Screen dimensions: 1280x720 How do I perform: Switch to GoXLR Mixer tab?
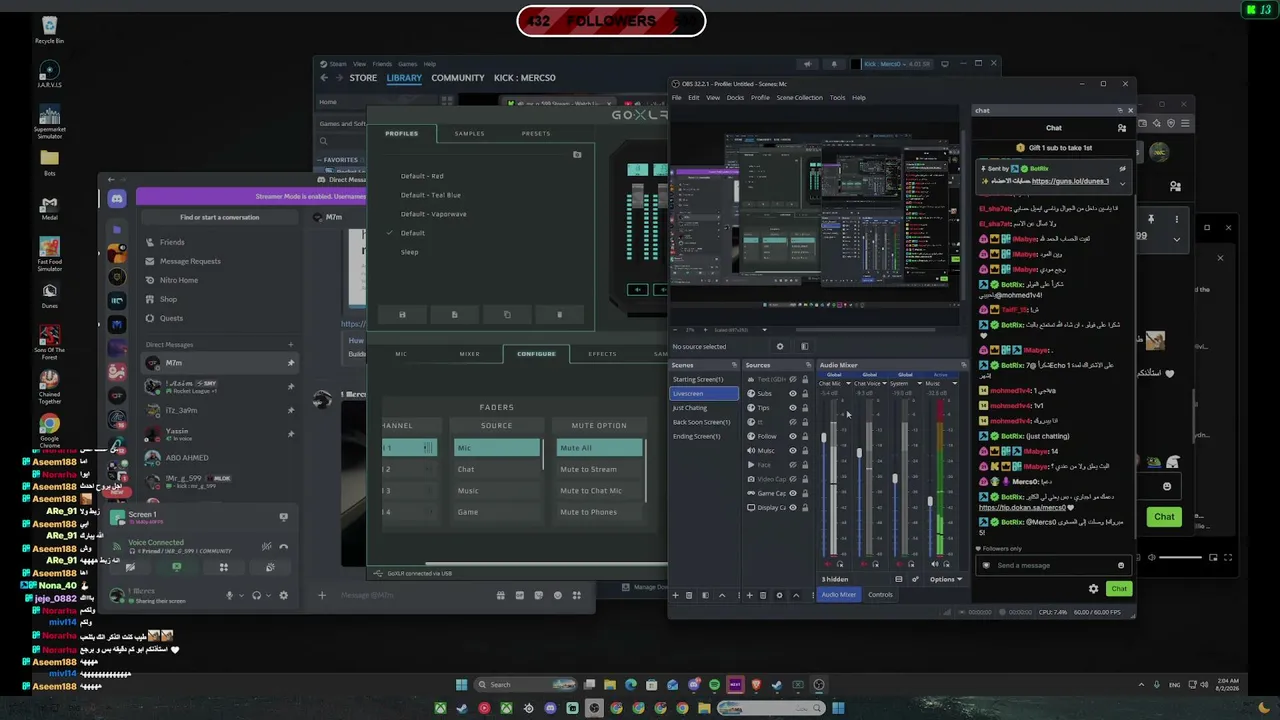tap(469, 353)
